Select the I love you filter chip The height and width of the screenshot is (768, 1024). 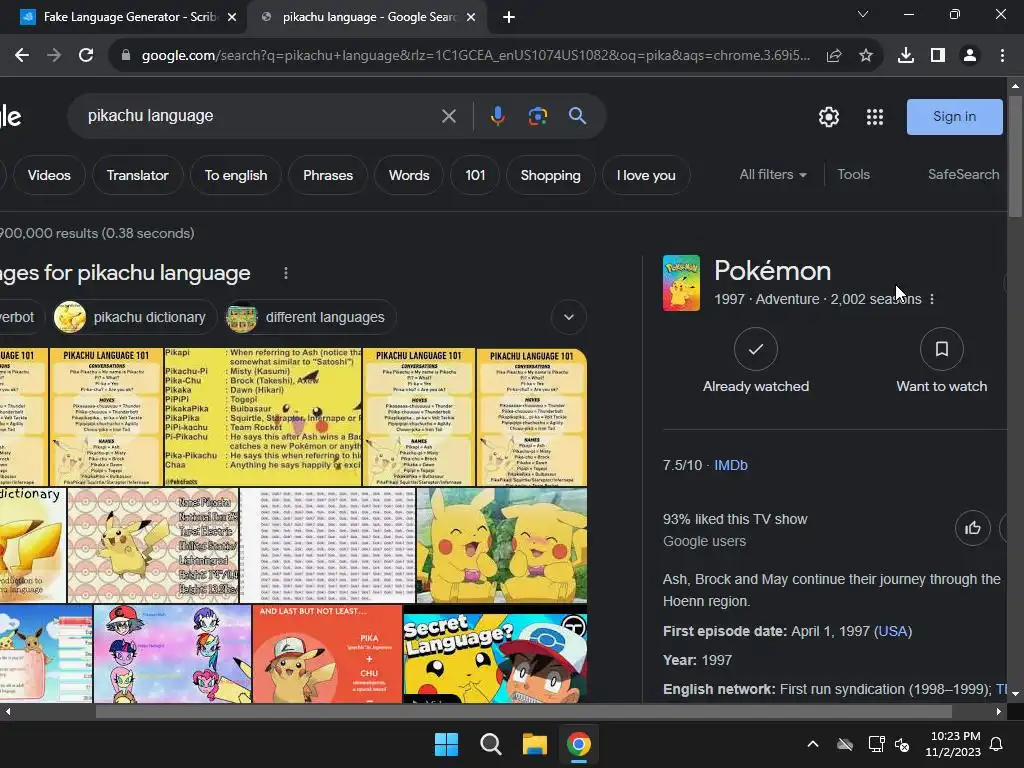[x=646, y=175]
